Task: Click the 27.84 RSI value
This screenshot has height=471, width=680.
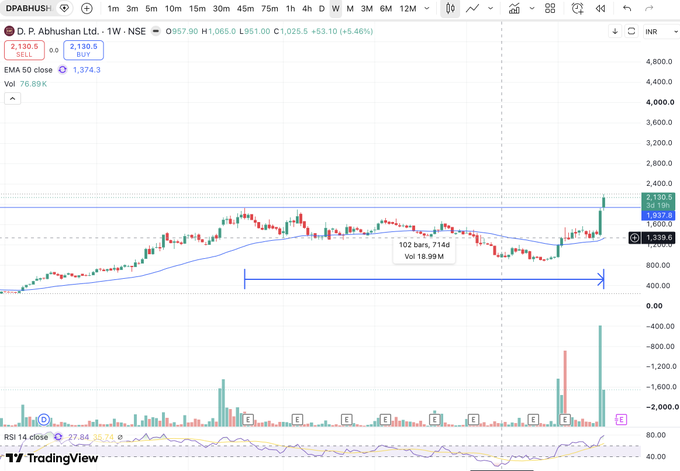Action: coord(78,437)
